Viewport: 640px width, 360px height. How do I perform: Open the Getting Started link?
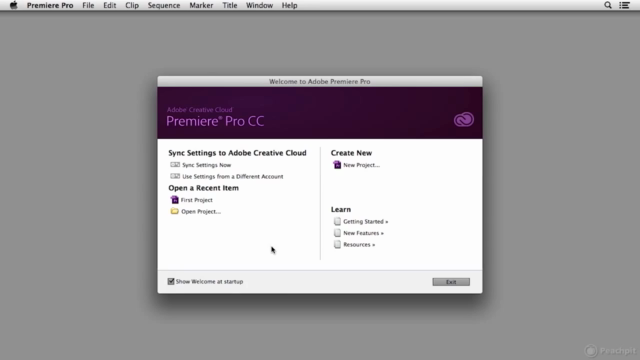pyautogui.click(x=366, y=221)
